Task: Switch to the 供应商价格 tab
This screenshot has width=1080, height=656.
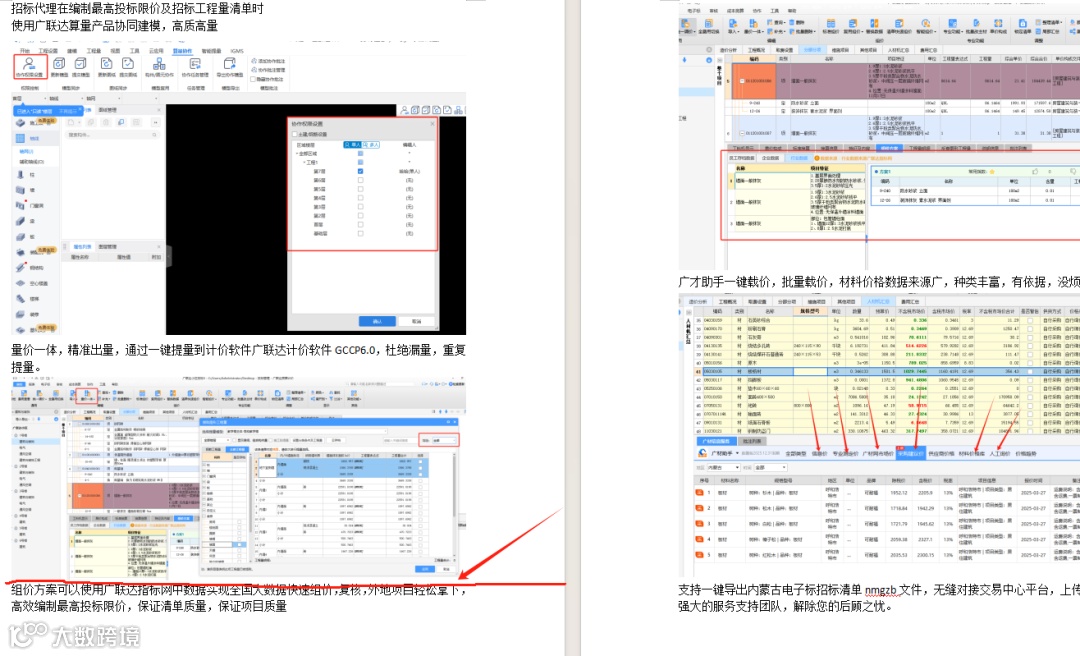Action: click(942, 453)
